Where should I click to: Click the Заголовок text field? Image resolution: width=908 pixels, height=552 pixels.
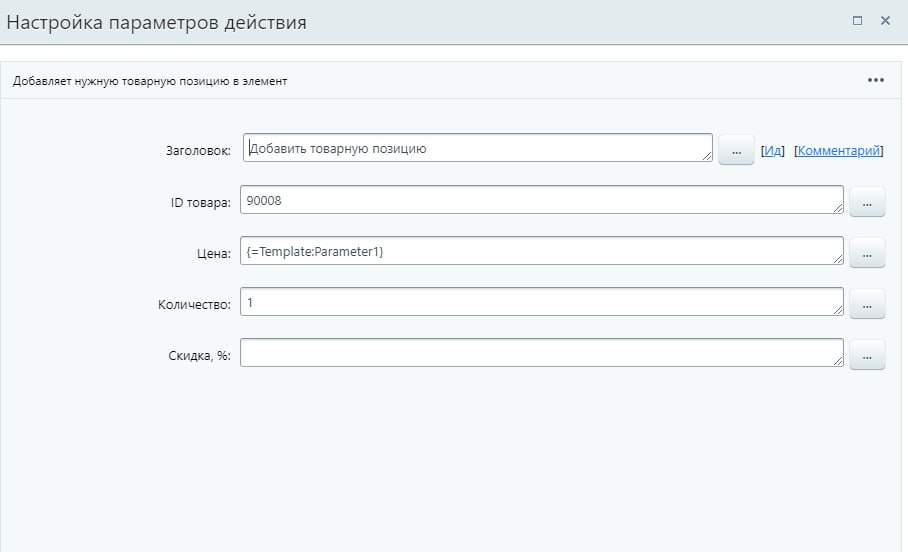tap(477, 149)
